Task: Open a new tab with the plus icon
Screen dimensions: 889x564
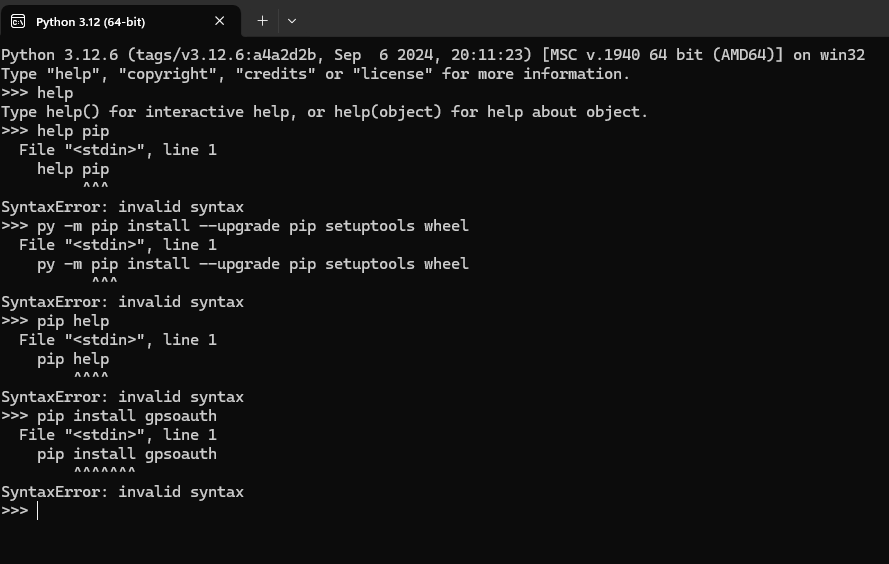Action: click(x=262, y=21)
